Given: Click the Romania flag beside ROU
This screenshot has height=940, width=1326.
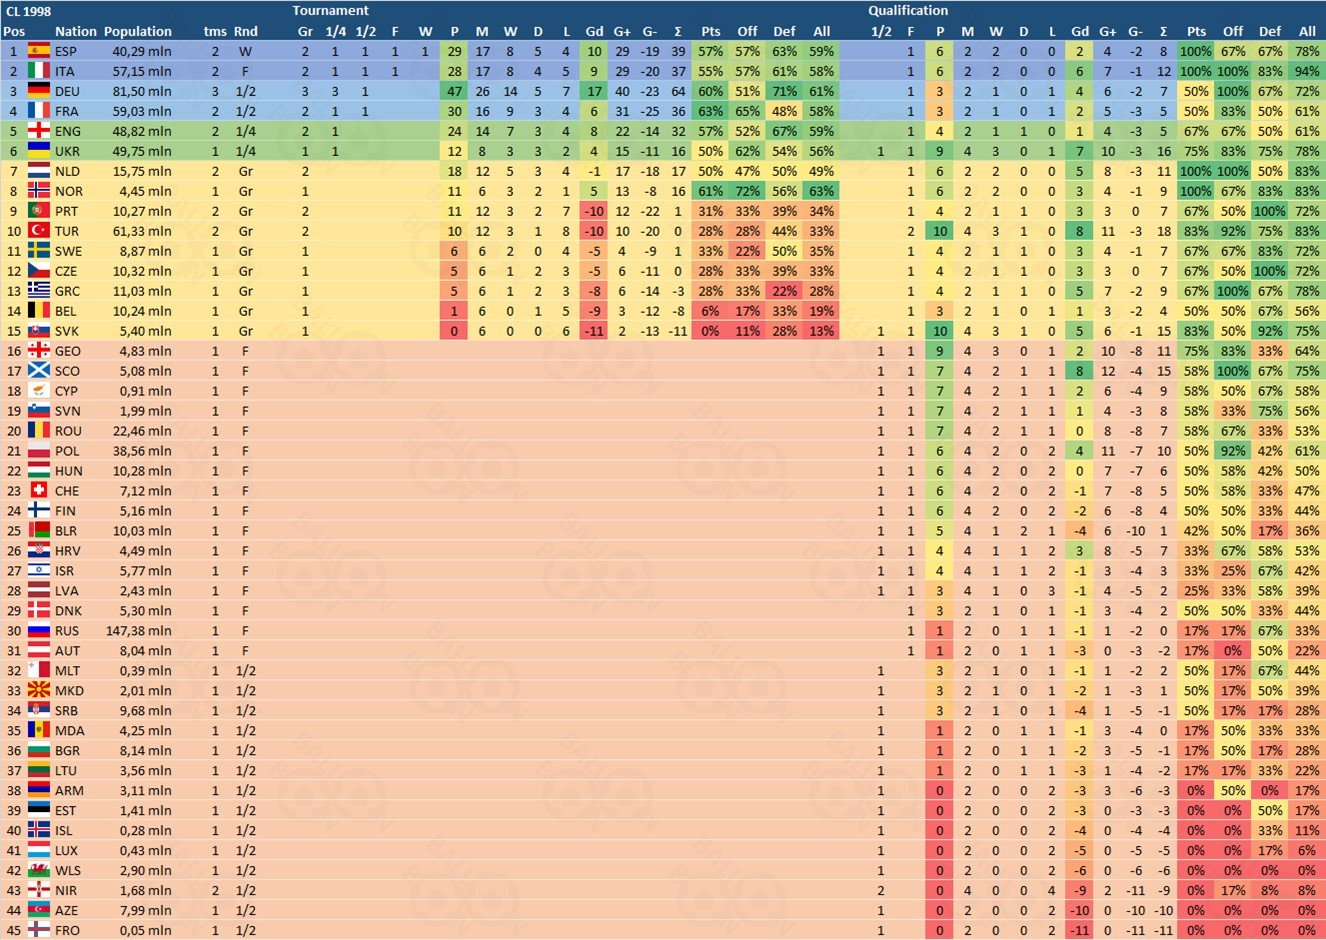Looking at the screenshot, I should point(39,431).
